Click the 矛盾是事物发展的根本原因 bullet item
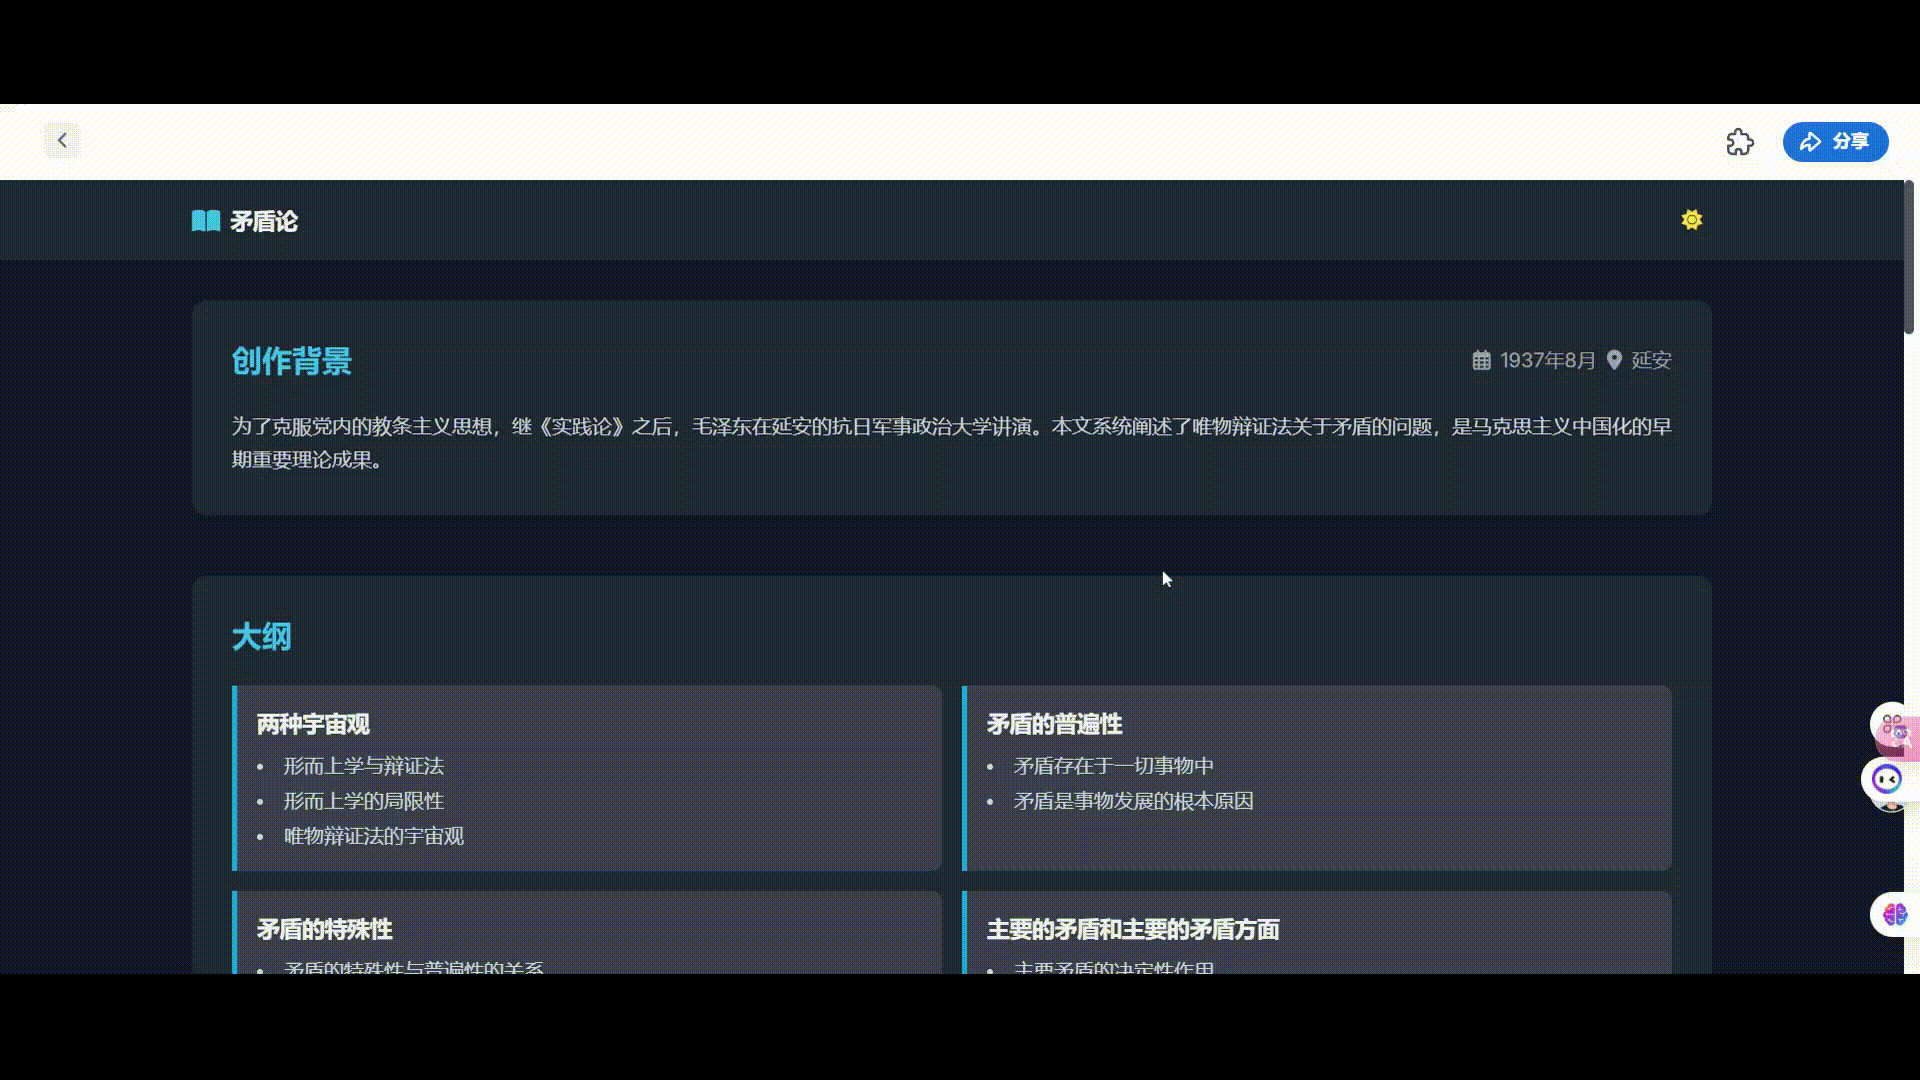The height and width of the screenshot is (1080, 1920). pyautogui.click(x=1133, y=801)
